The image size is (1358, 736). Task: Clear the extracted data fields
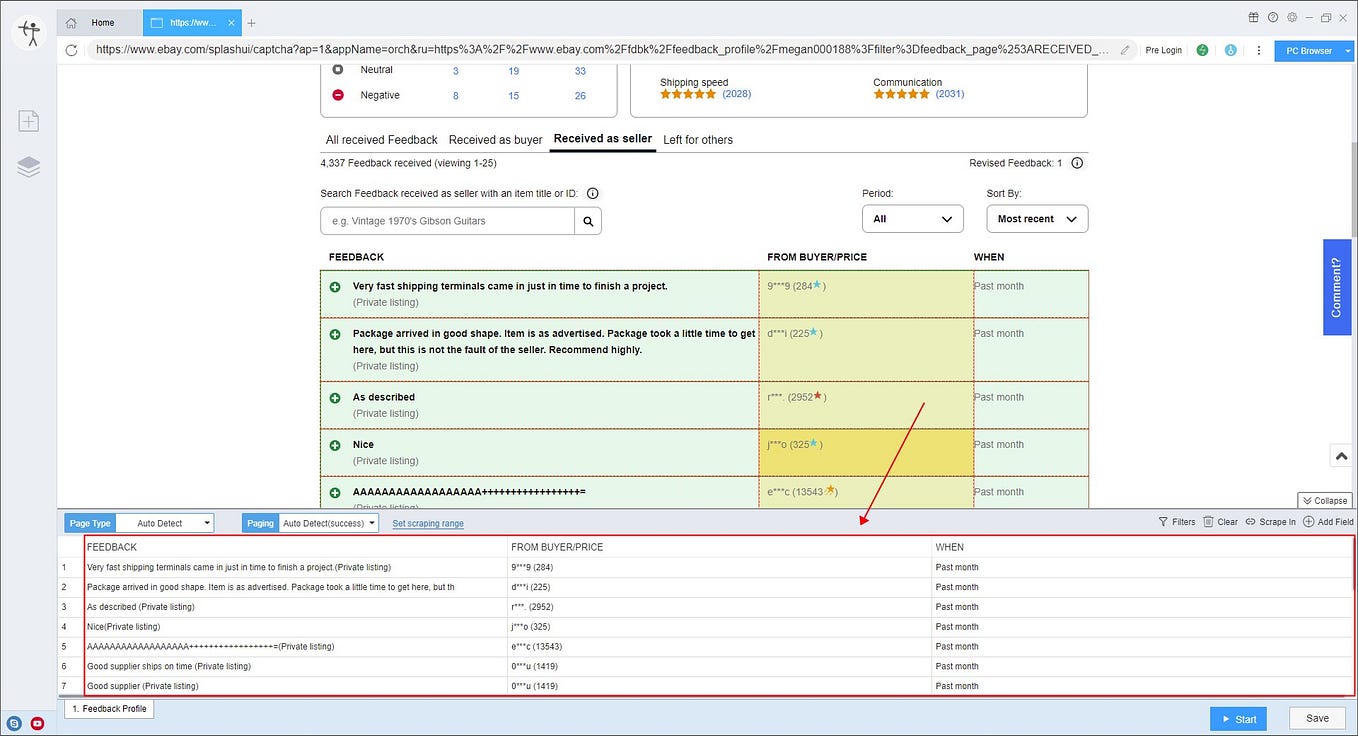click(x=1220, y=521)
